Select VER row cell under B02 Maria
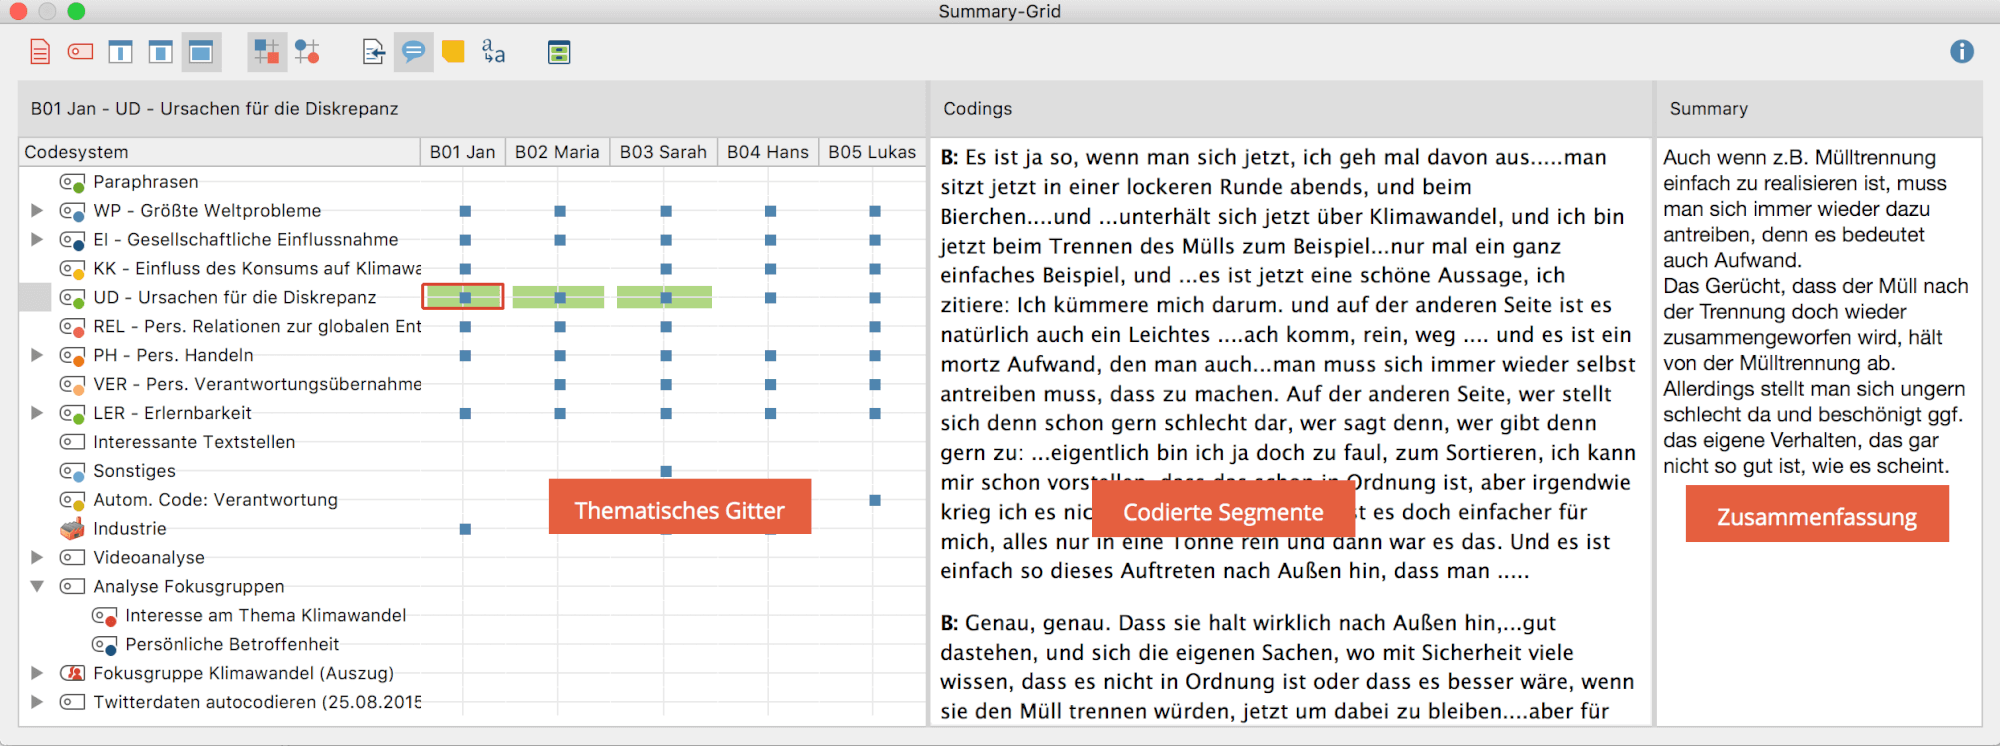The image size is (2000, 746). click(560, 384)
